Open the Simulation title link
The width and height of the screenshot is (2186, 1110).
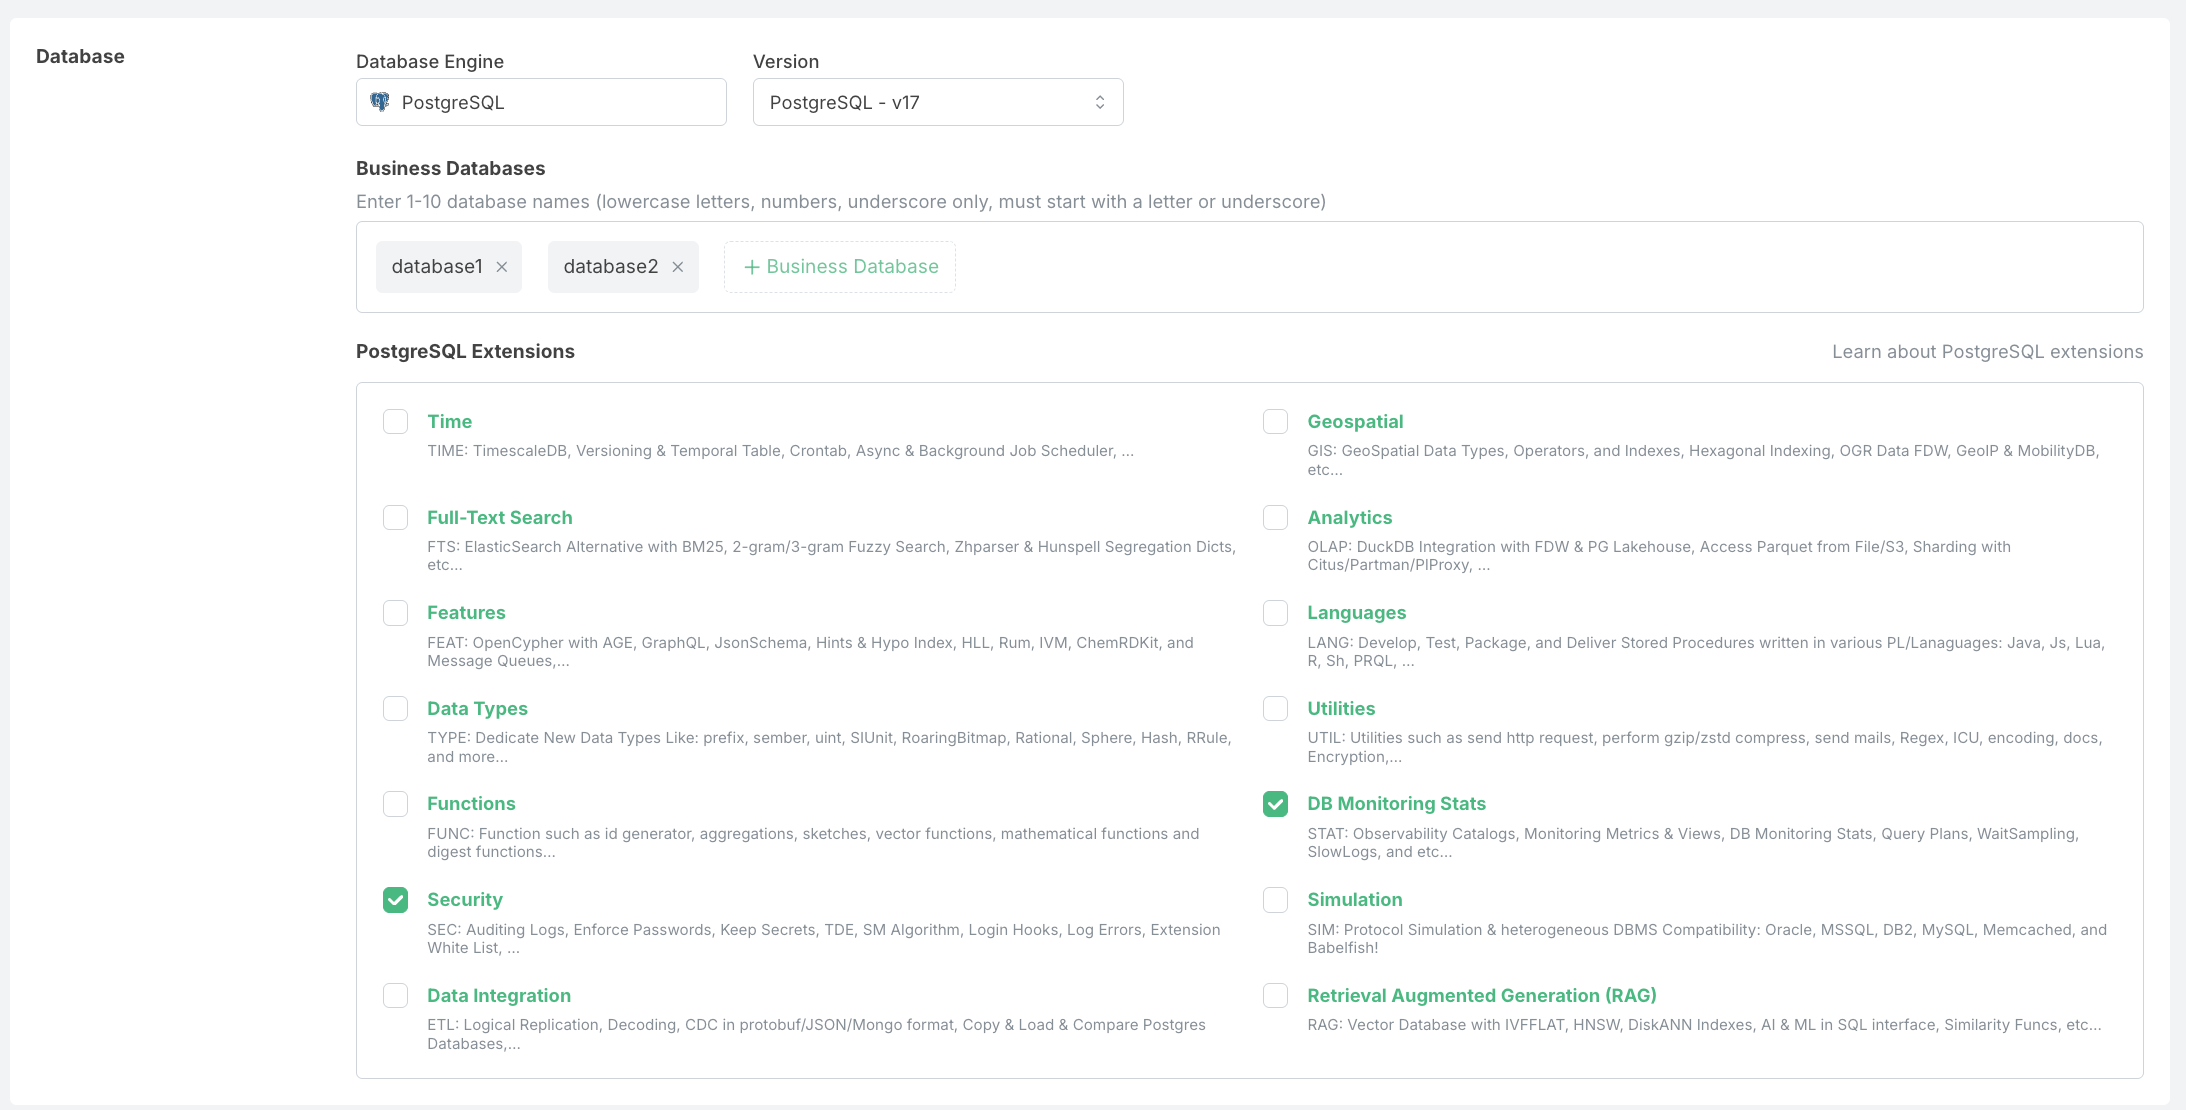[x=1355, y=900]
